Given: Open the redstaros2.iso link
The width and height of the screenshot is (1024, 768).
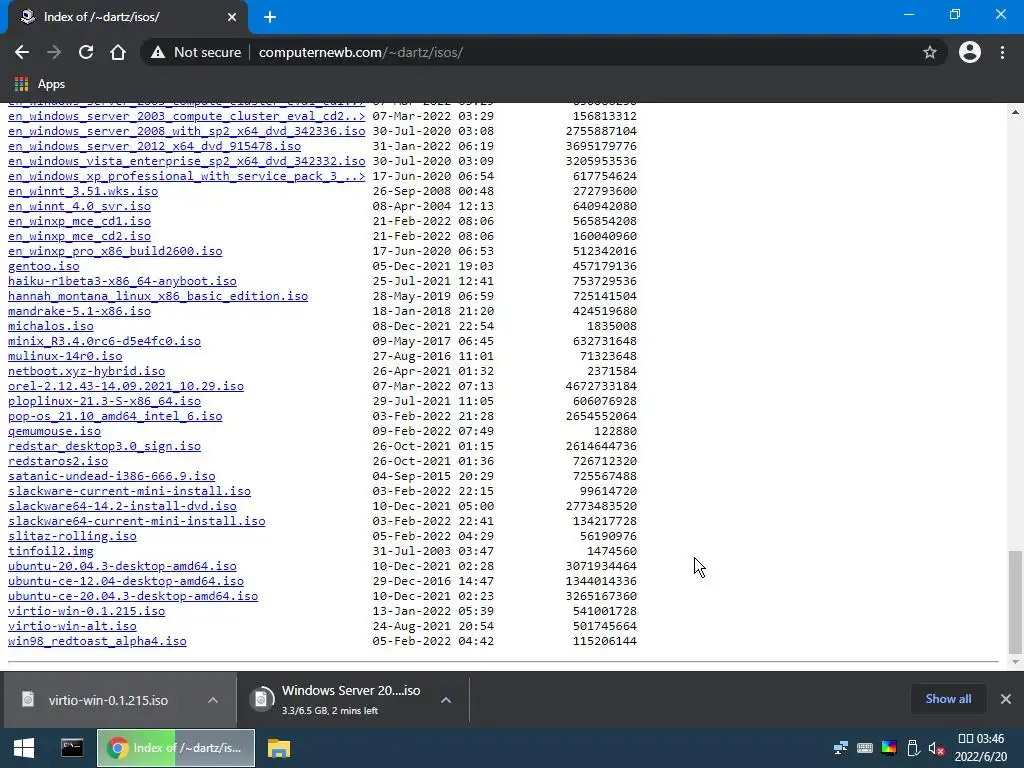Looking at the screenshot, I should click(x=58, y=460).
